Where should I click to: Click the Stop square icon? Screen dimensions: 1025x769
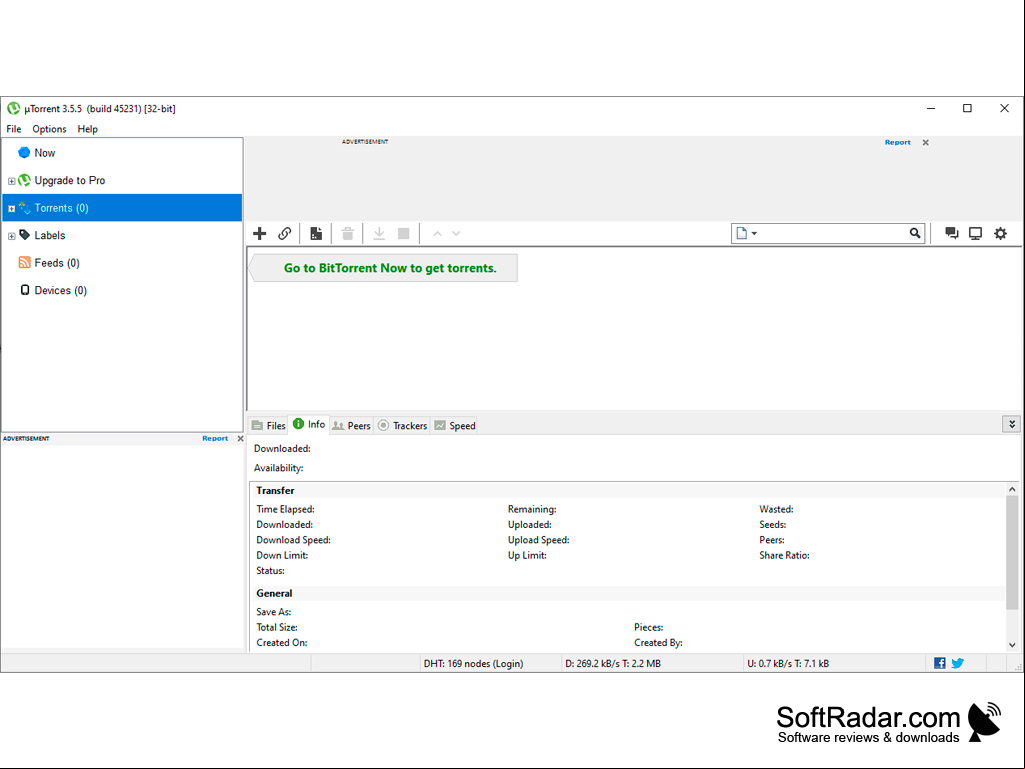(x=404, y=233)
